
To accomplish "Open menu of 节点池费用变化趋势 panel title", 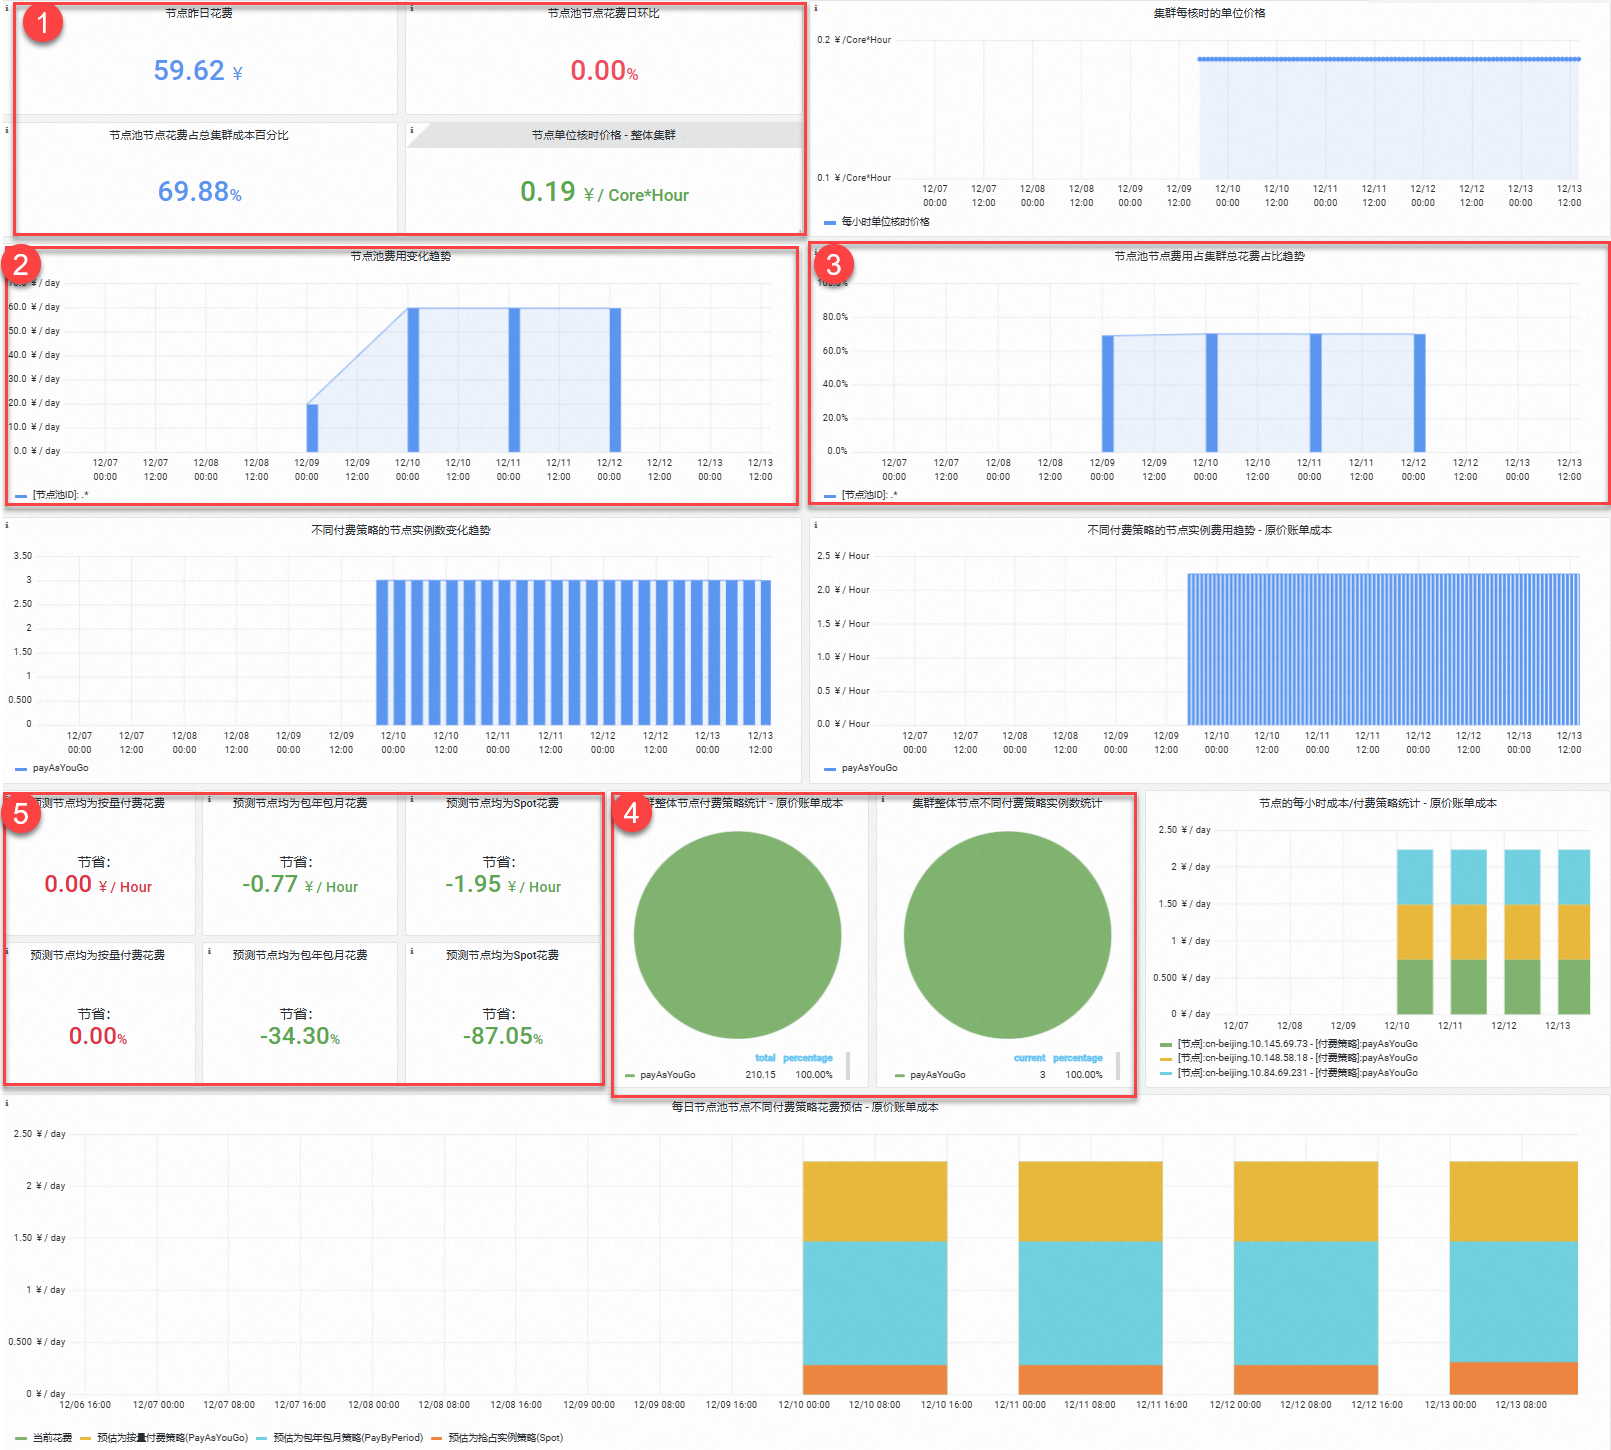I will coord(400,256).
